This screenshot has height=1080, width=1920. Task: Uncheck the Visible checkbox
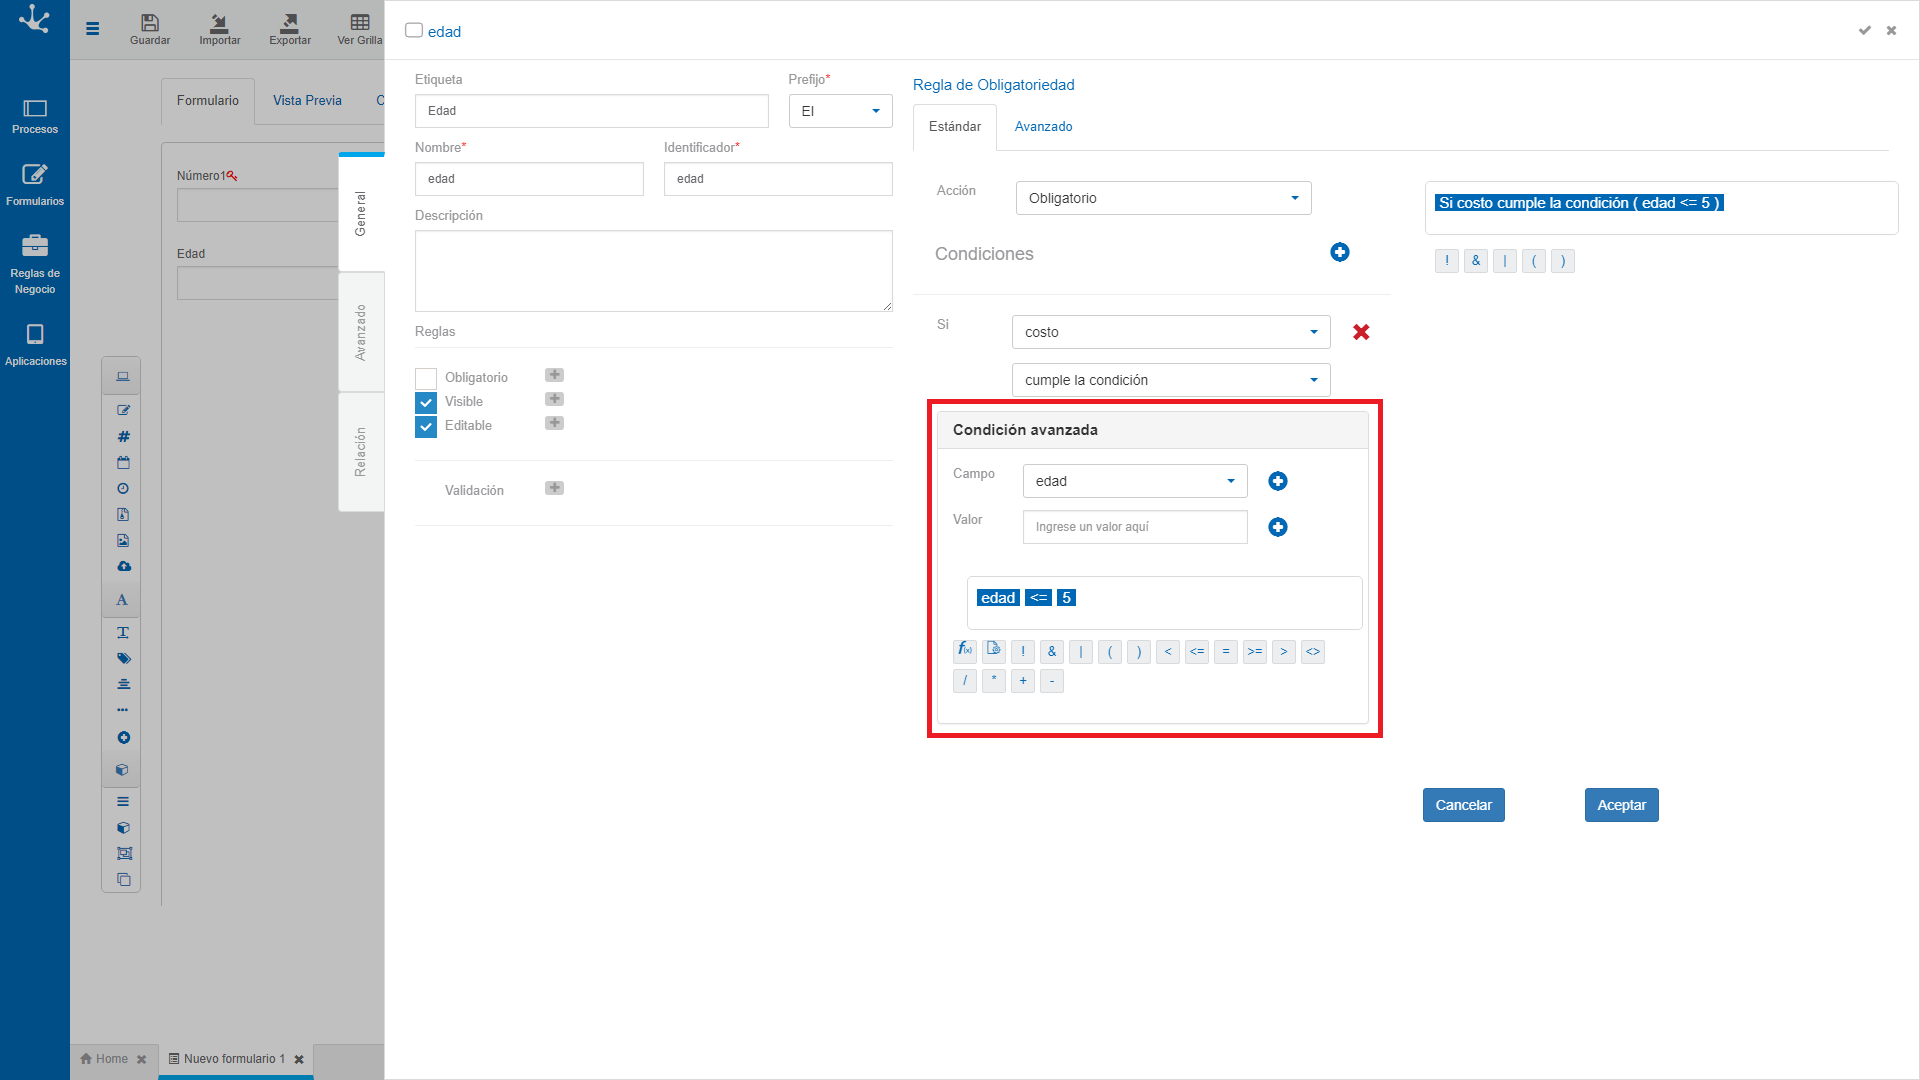[x=426, y=402]
